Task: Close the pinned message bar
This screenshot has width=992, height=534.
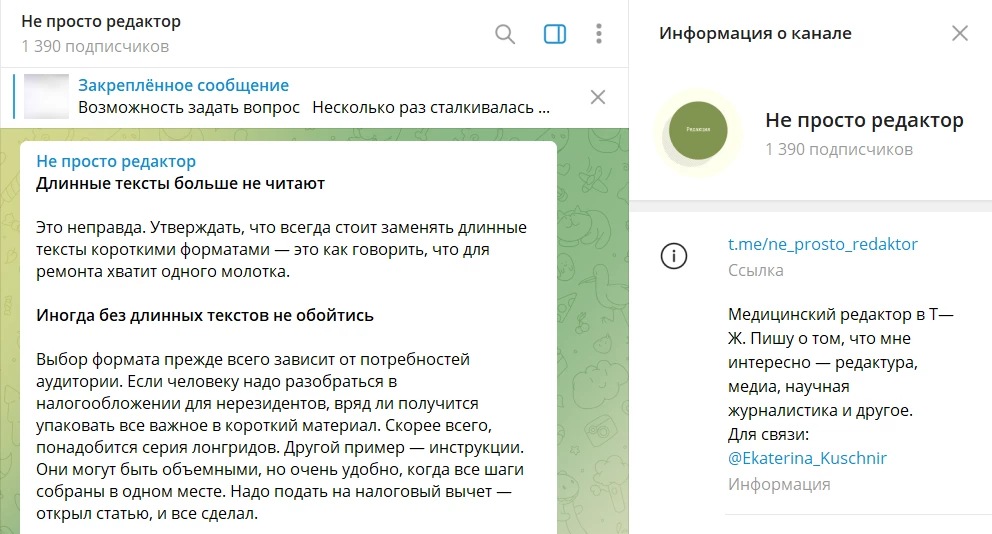Action: 598,97
